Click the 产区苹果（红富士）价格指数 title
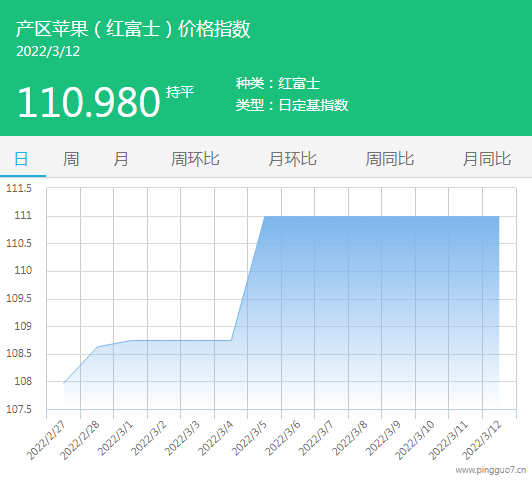The width and height of the screenshot is (532, 482). pyautogui.click(x=133, y=28)
